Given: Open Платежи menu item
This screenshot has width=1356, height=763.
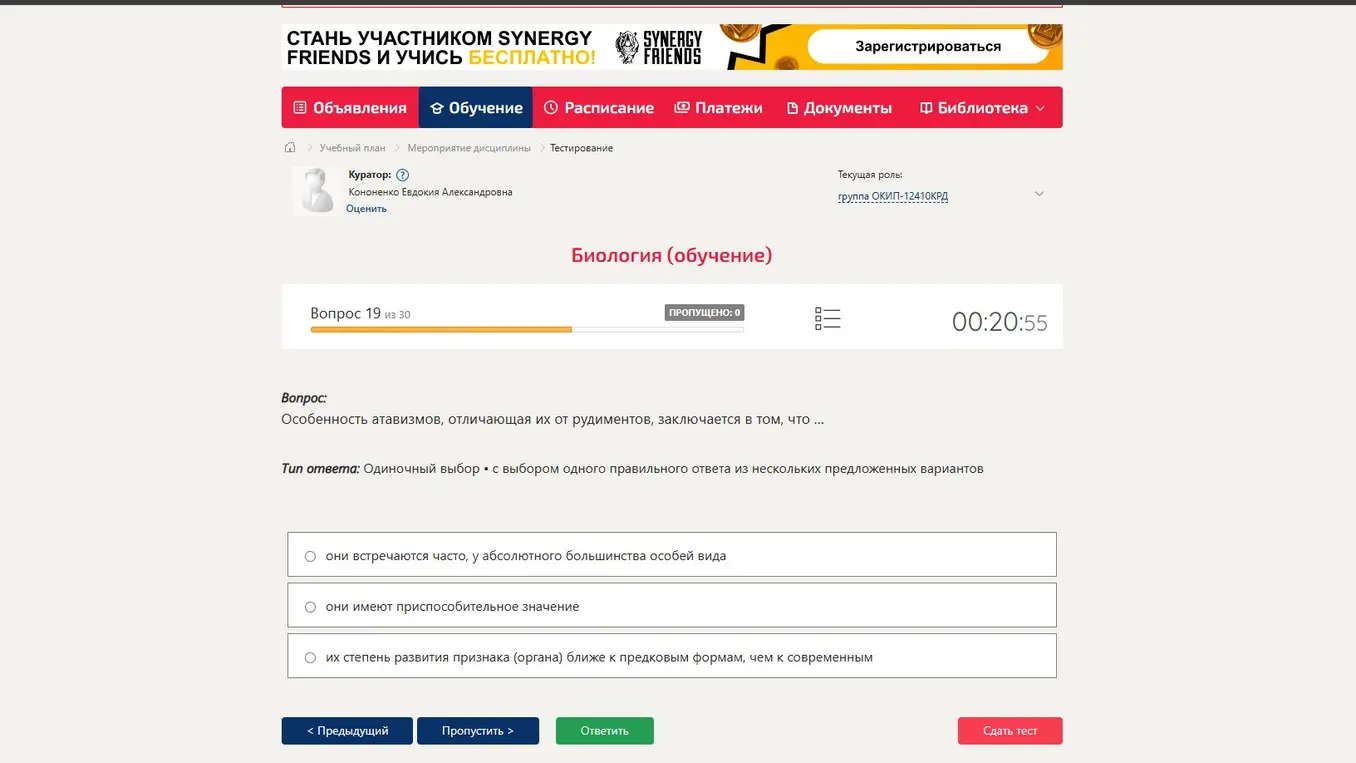Looking at the screenshot, I should pyautogui.click(x=718, y=107).
